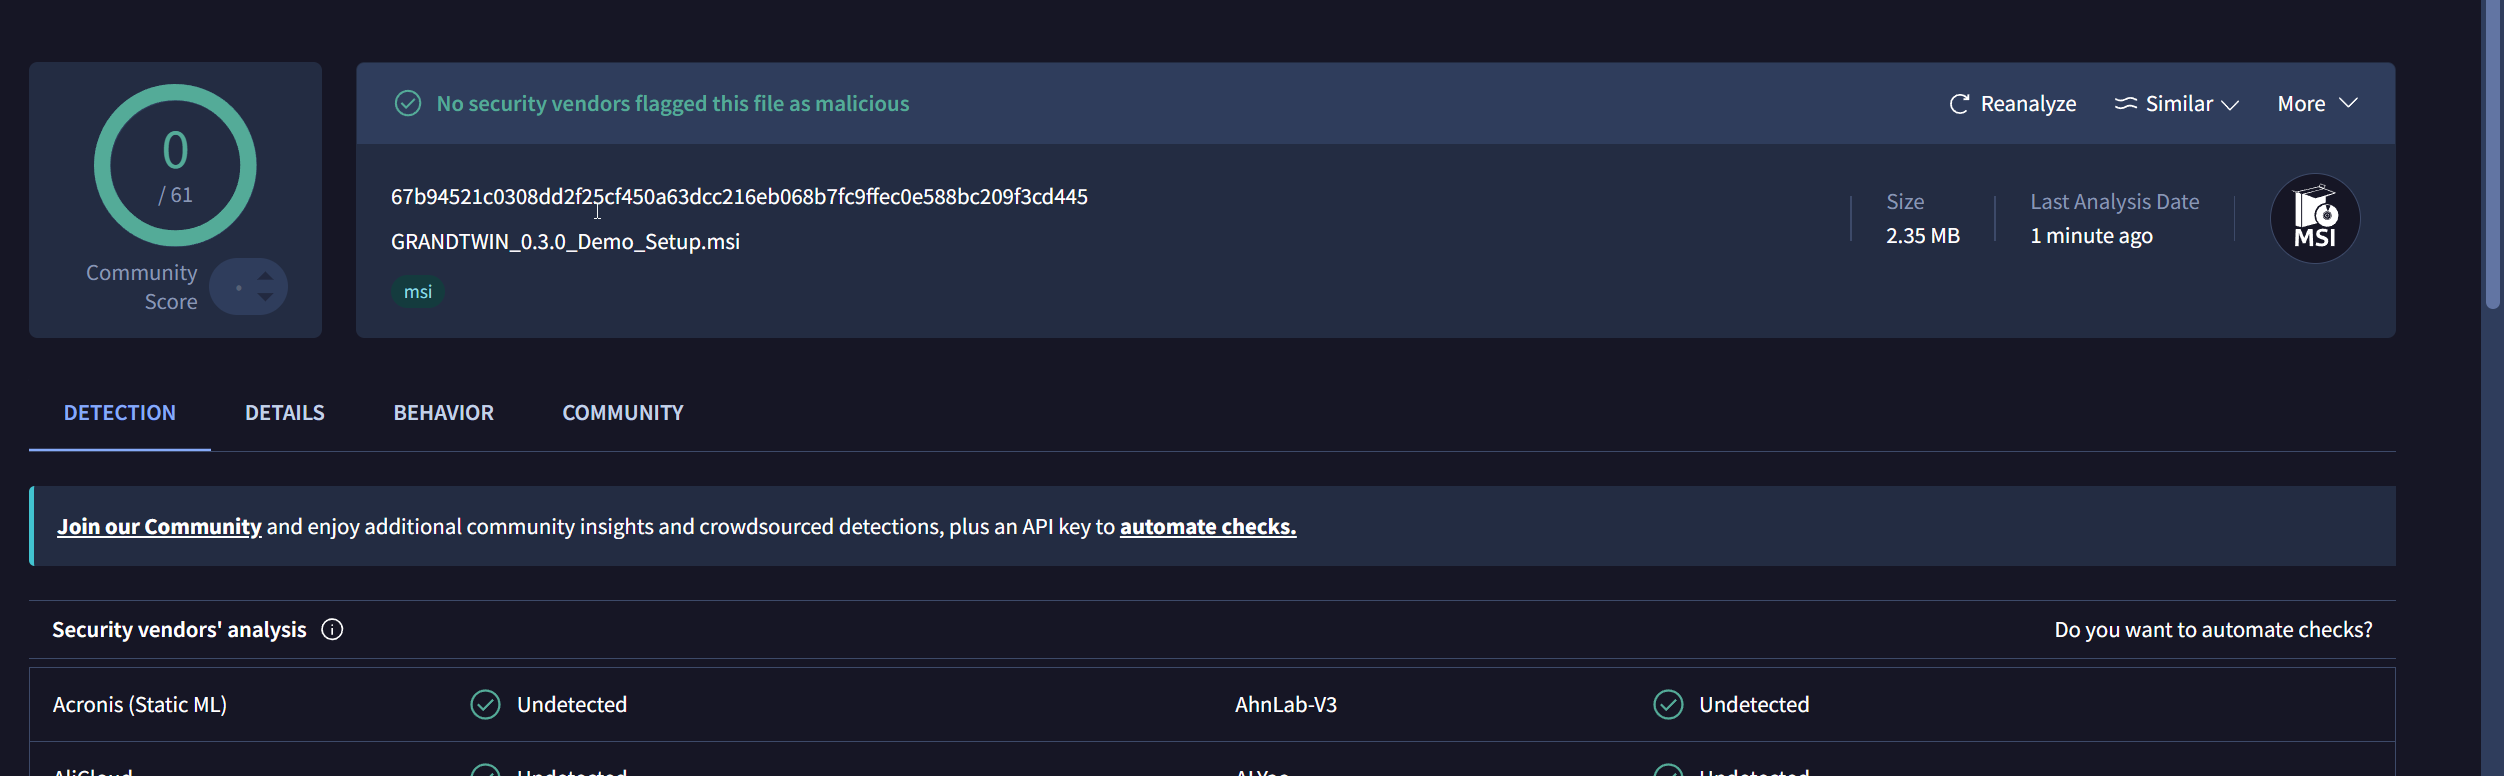This screenshot has width=2504, height=776.
Task: Expand the Similar dropdown chevron
Action: coord(2230,105)
